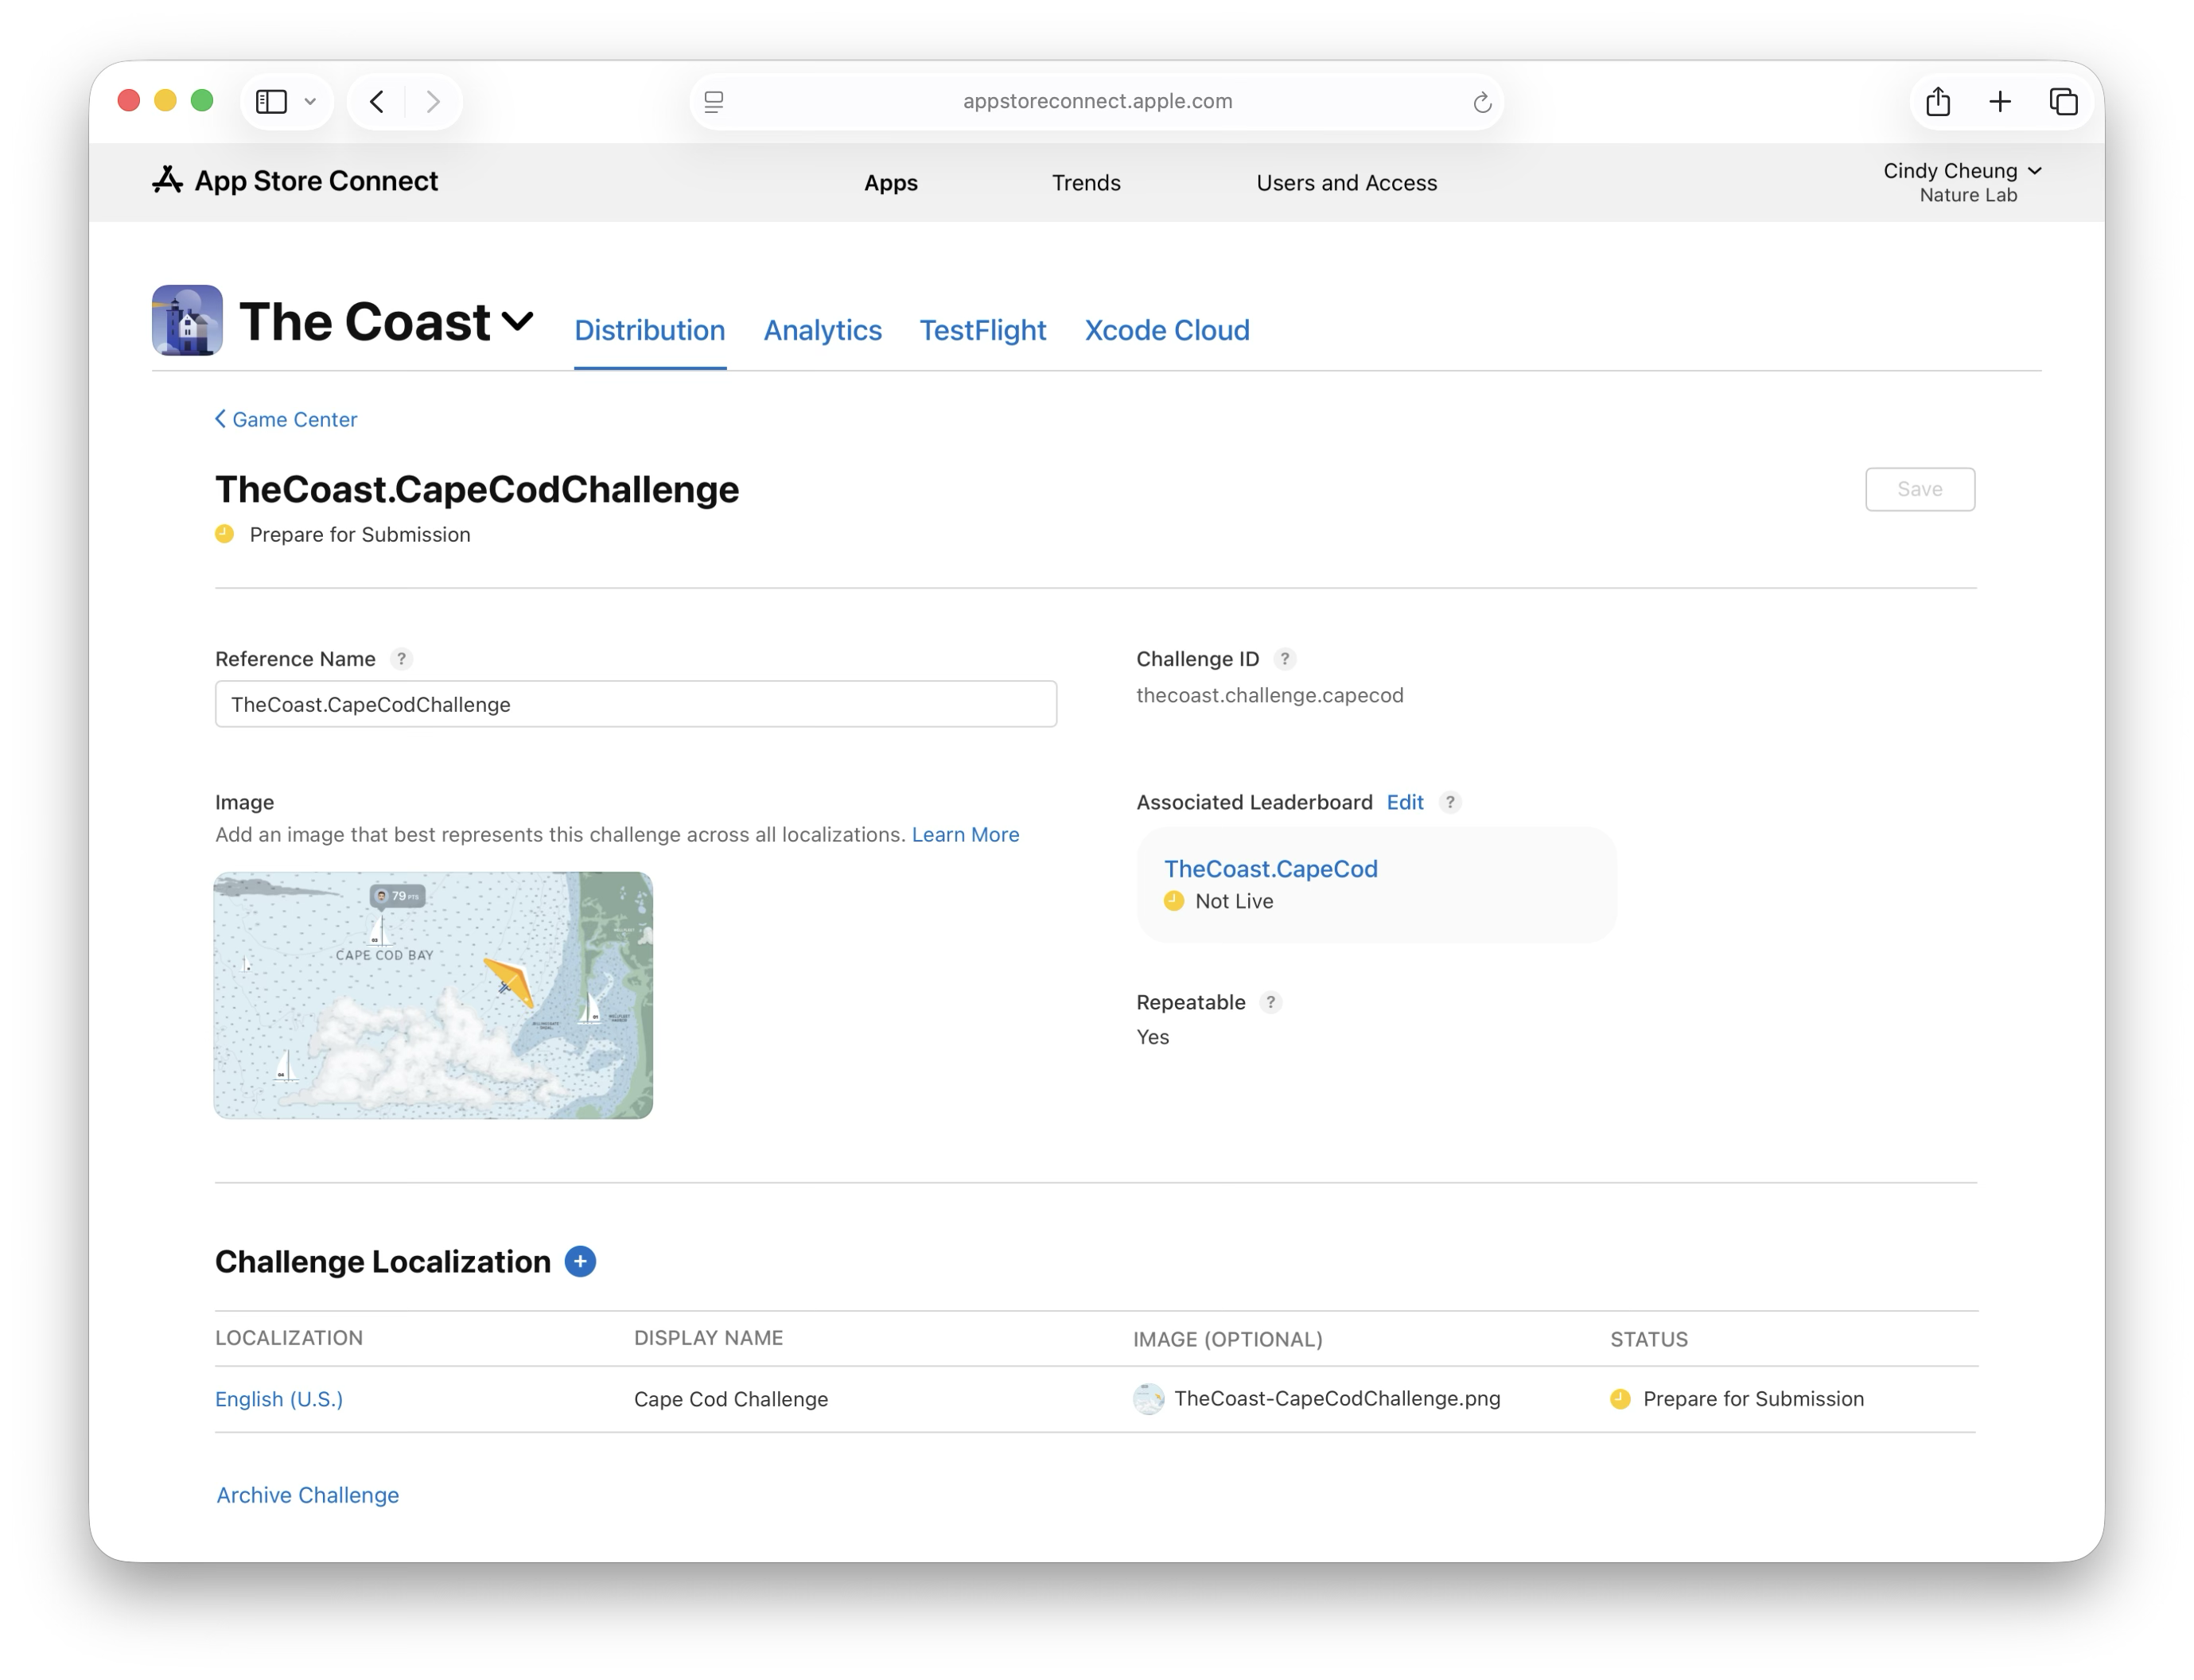
Task: Open the Reference Name help tooltip
Action: (401, 659)
